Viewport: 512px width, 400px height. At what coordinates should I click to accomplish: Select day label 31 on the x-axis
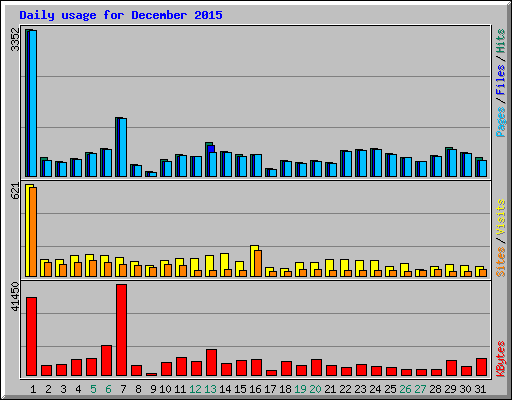pos(480,389)
